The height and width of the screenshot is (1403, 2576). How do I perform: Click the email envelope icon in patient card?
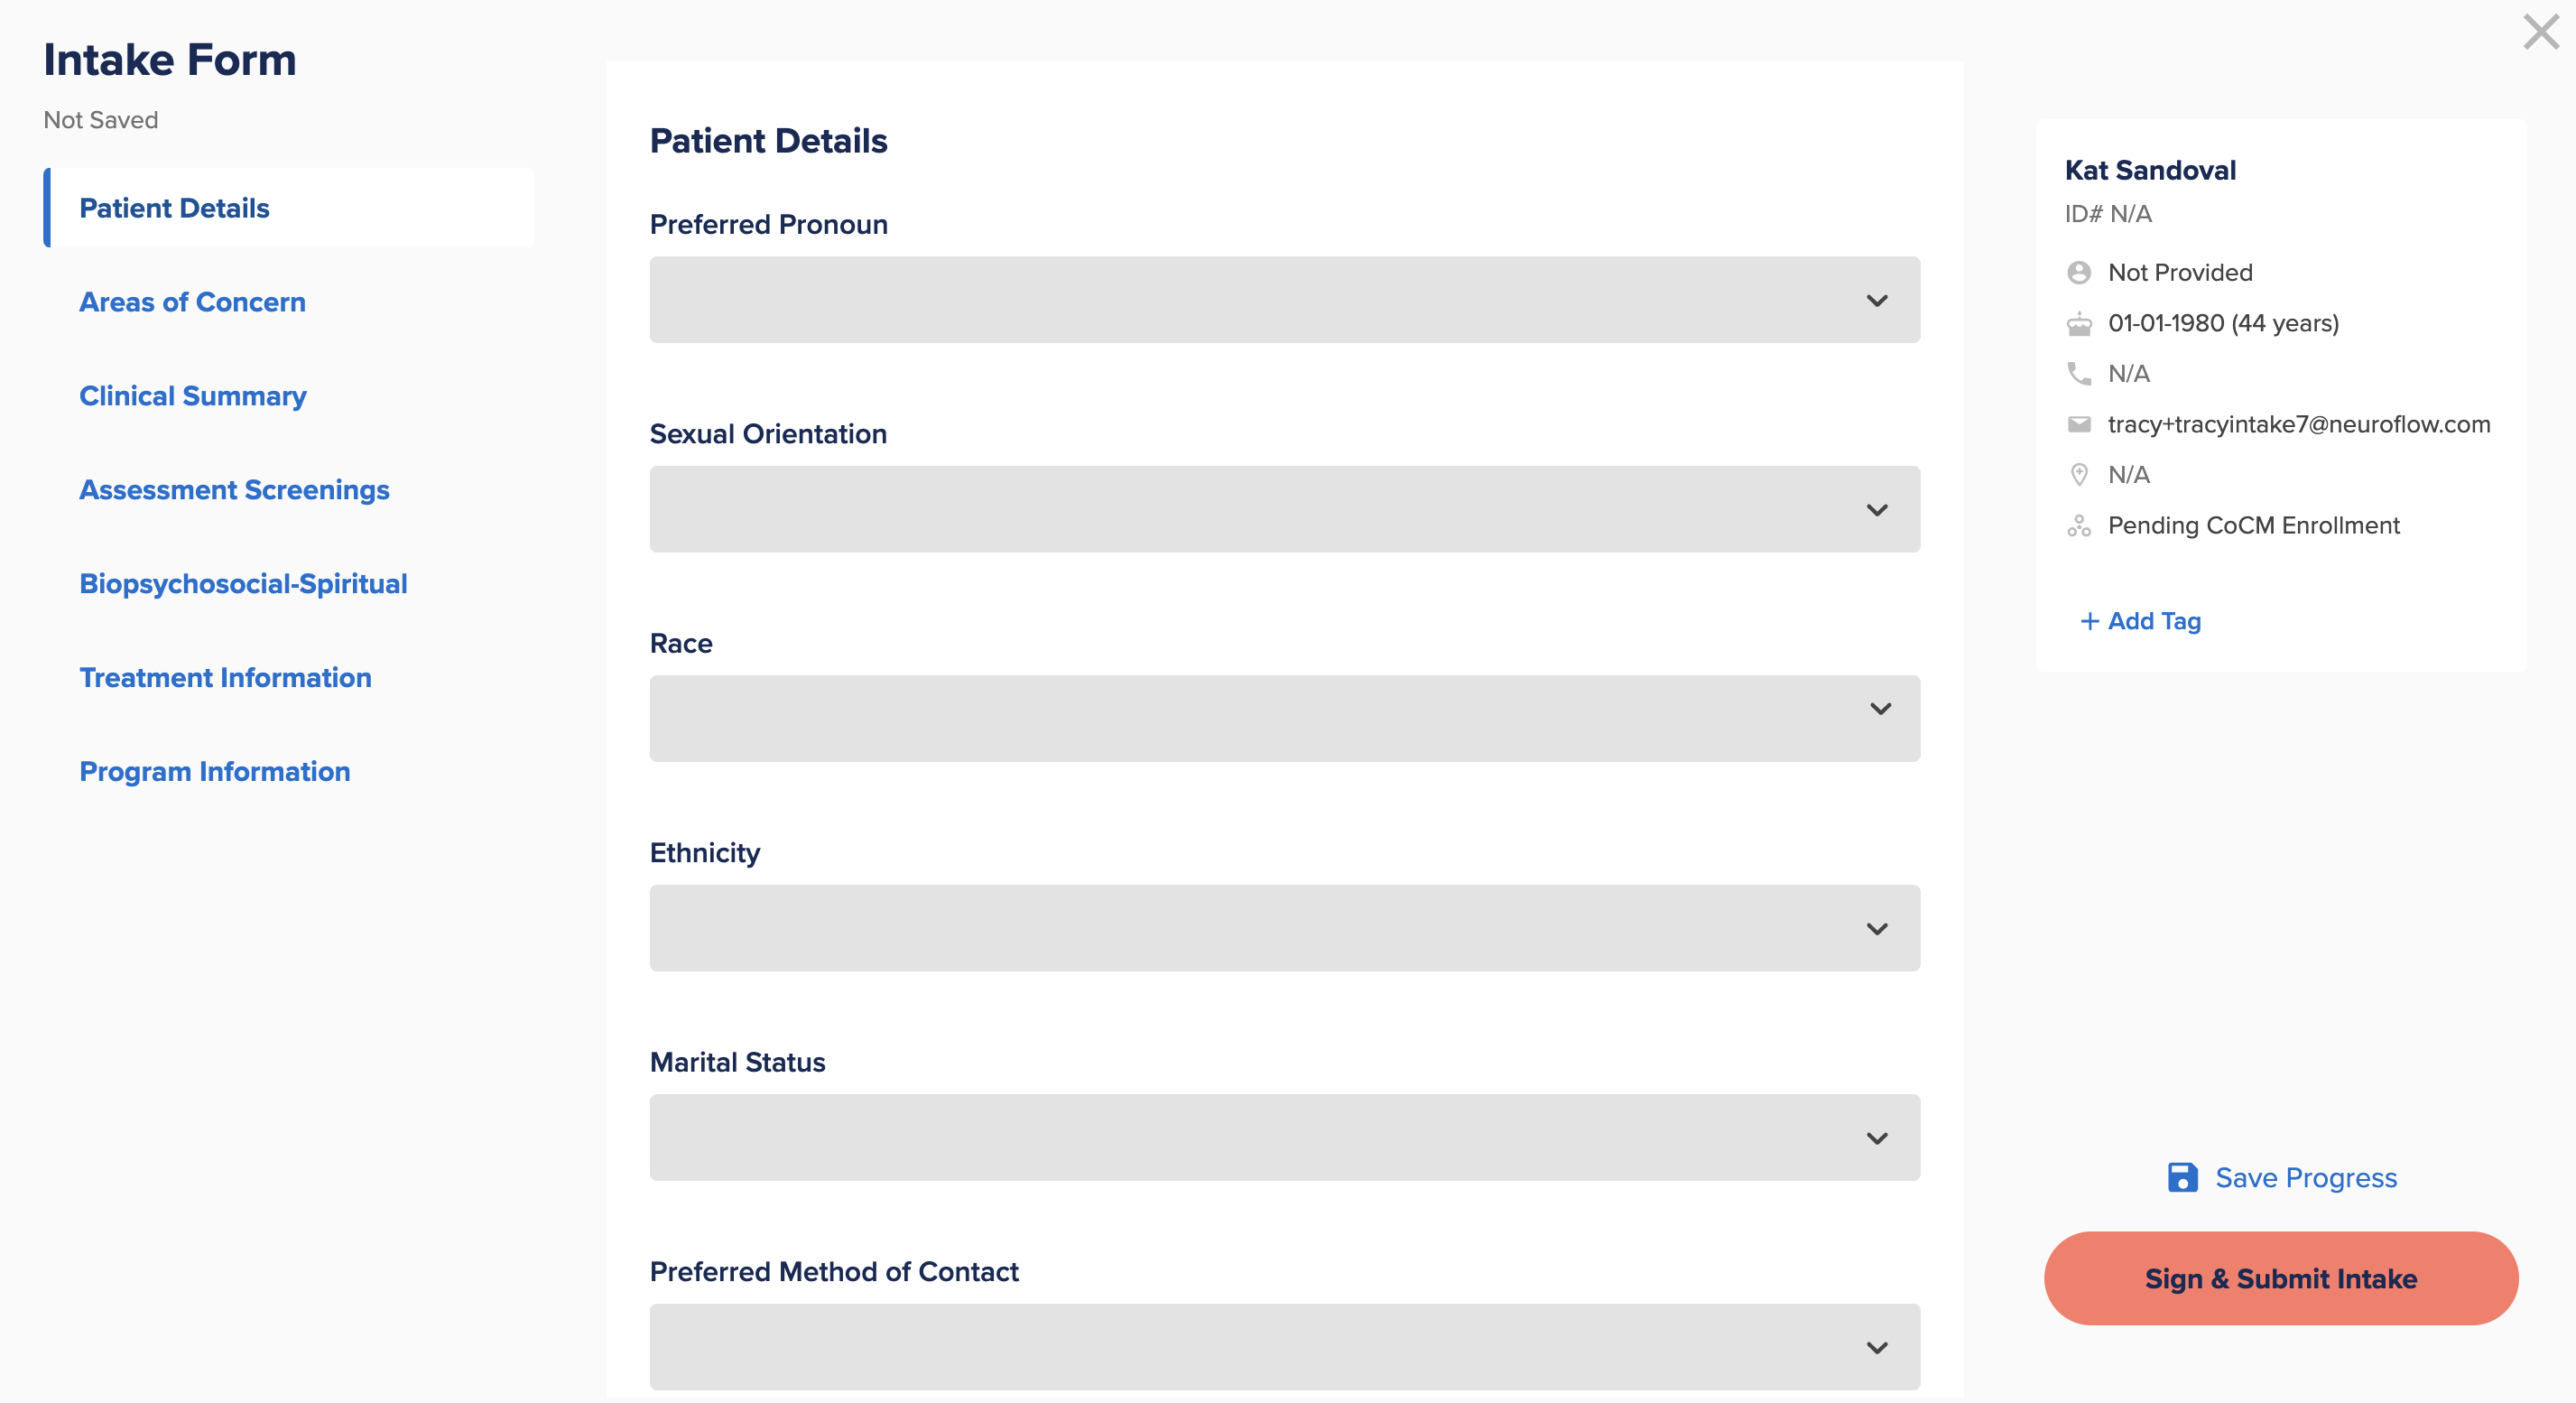click(2079, 424)
